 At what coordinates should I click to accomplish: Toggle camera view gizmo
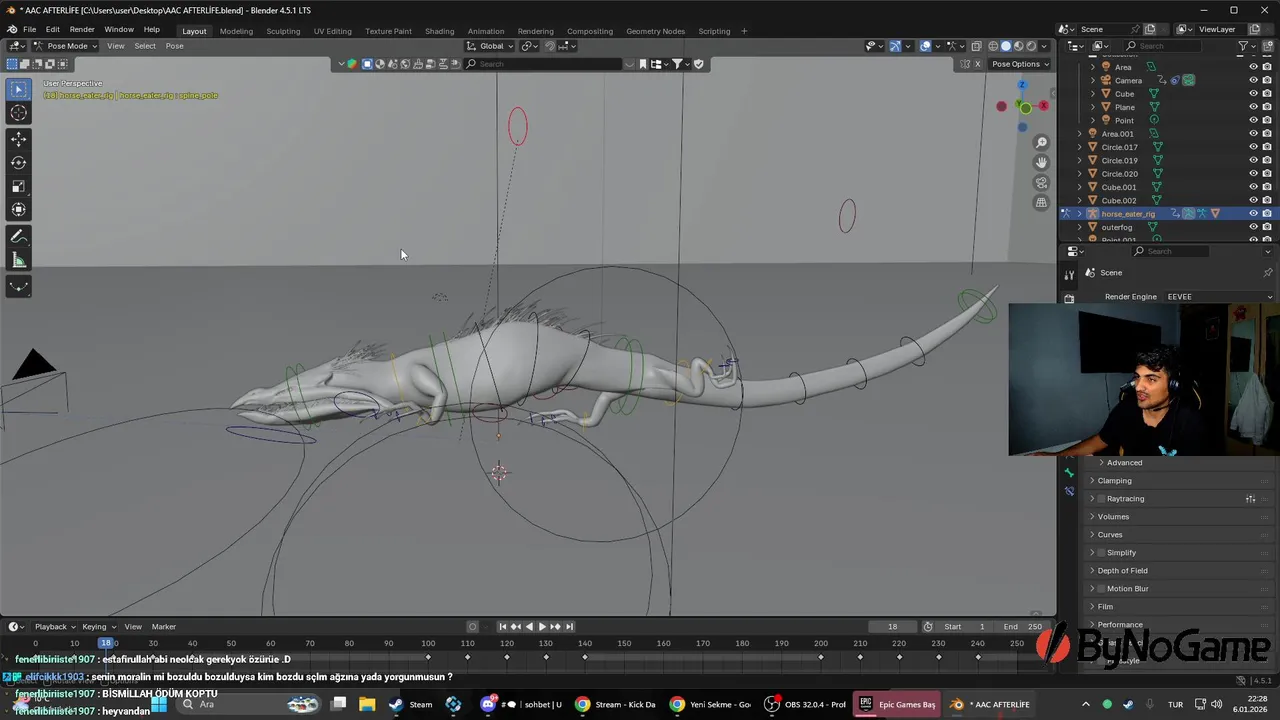pos(1041,183)
